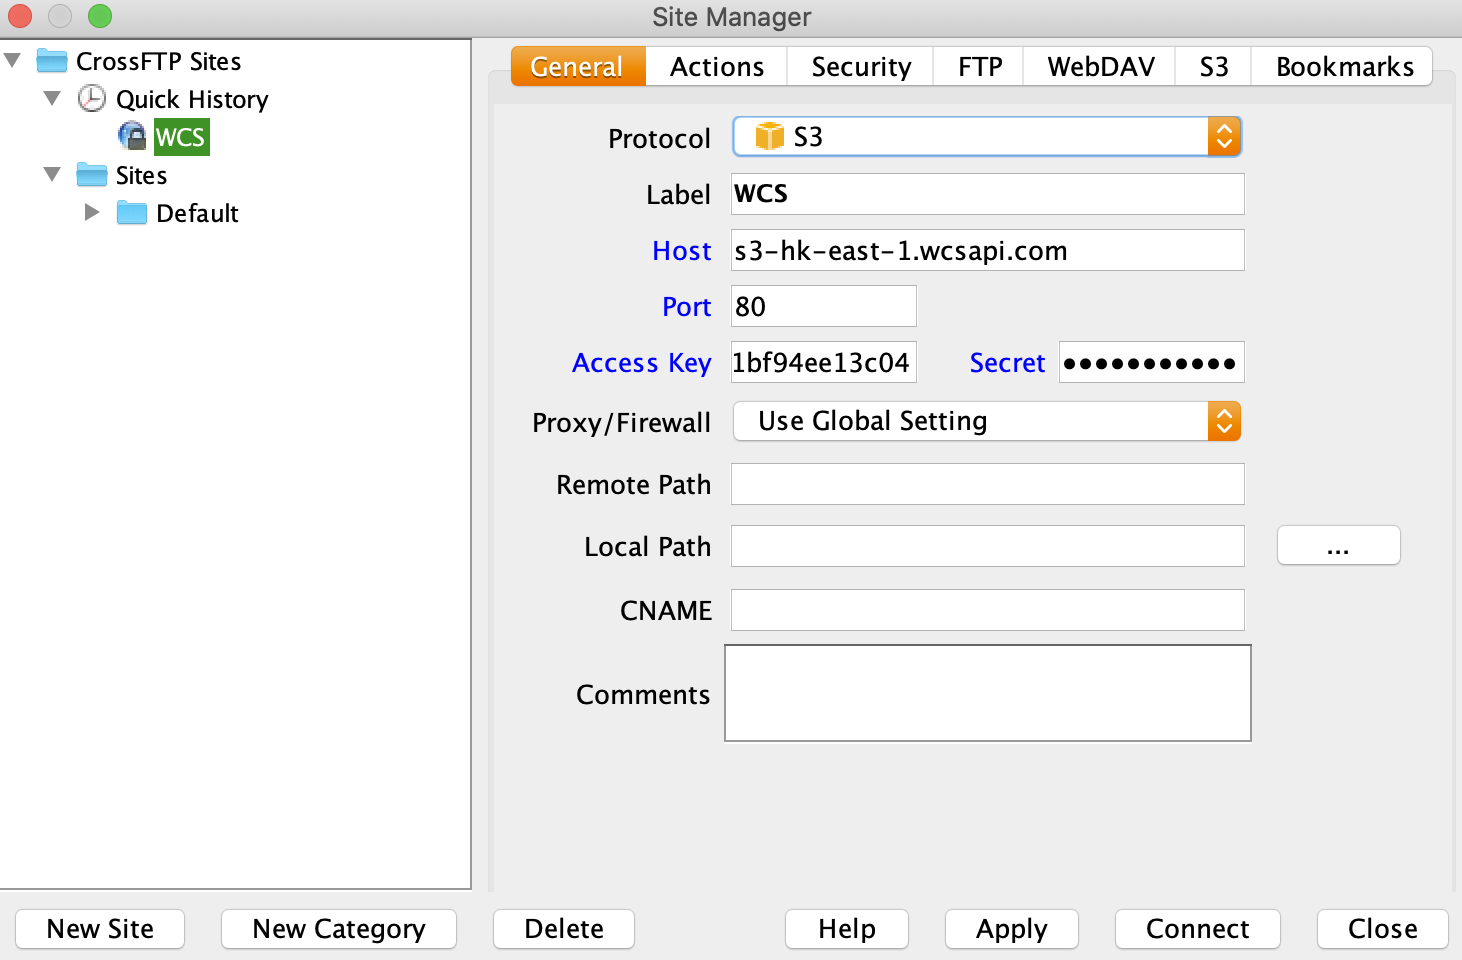Focus the Label field containing WCS
The width and height of the screenshot is (1462, 960).
pyautogui.click(x=988, y=194)
